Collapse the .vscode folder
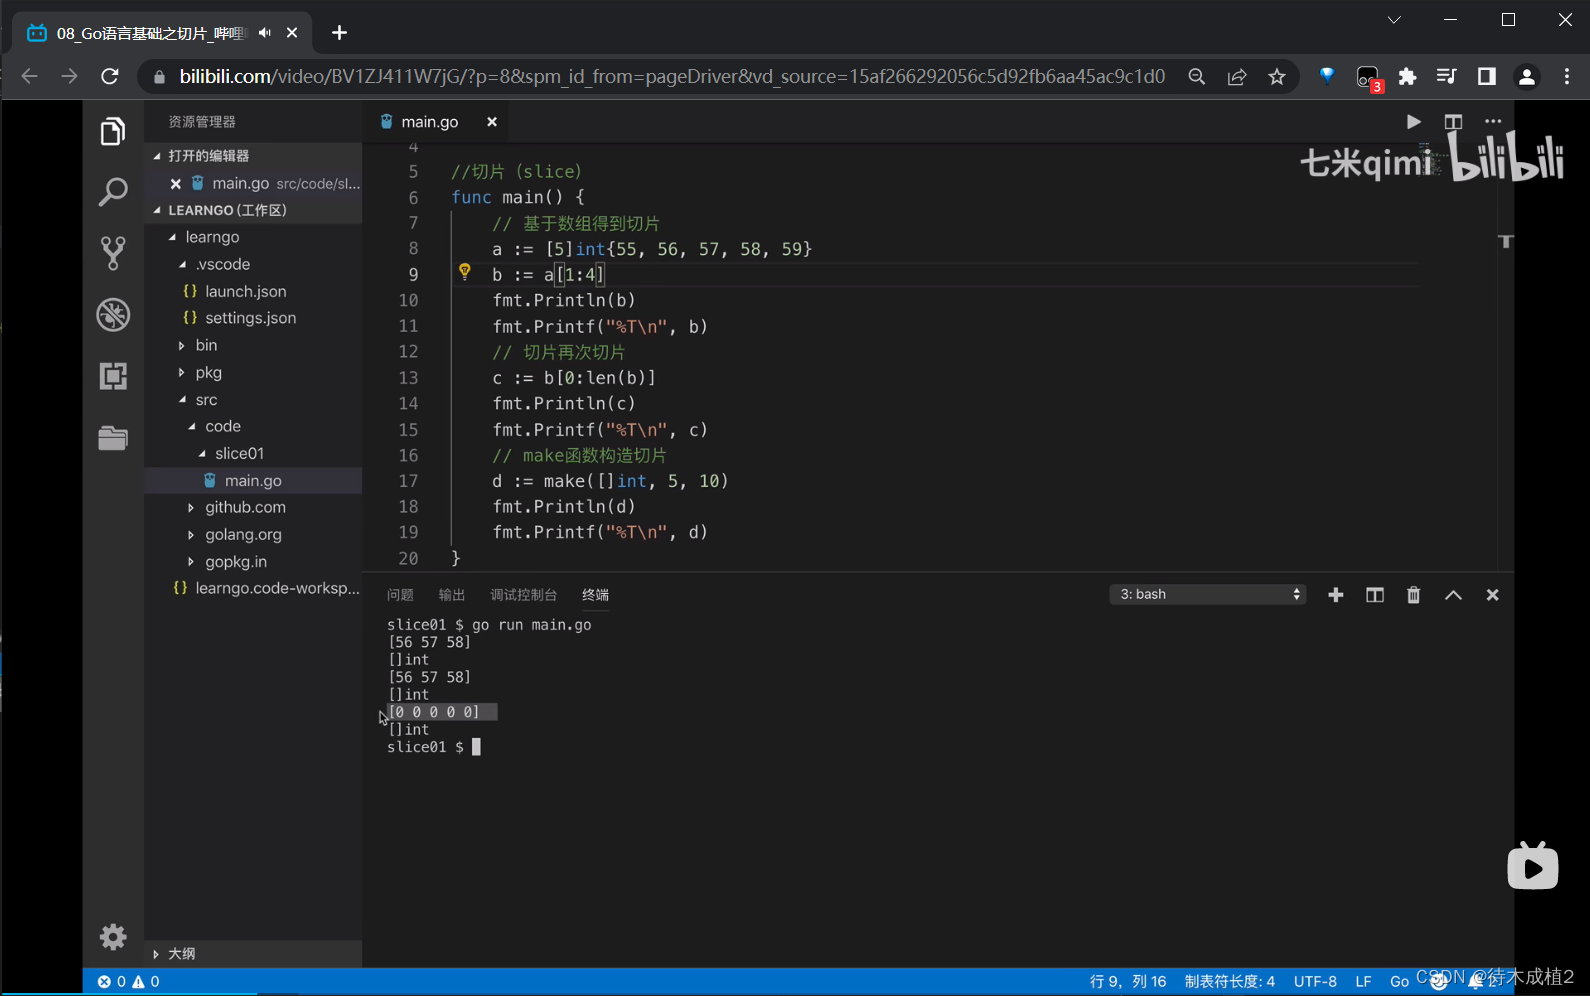 click(183, 264)
